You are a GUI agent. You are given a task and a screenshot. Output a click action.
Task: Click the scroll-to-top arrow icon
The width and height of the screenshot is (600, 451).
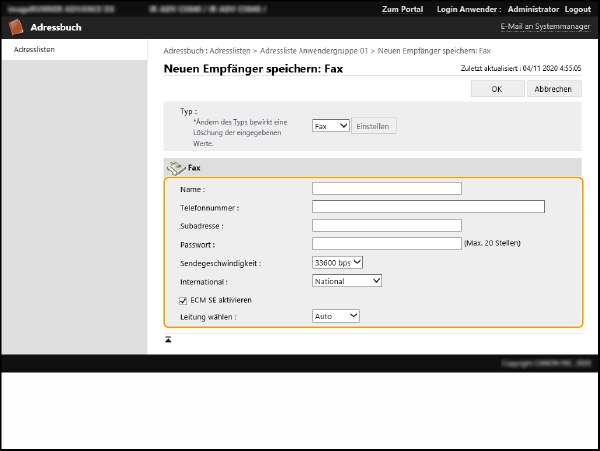pos(169,340)
